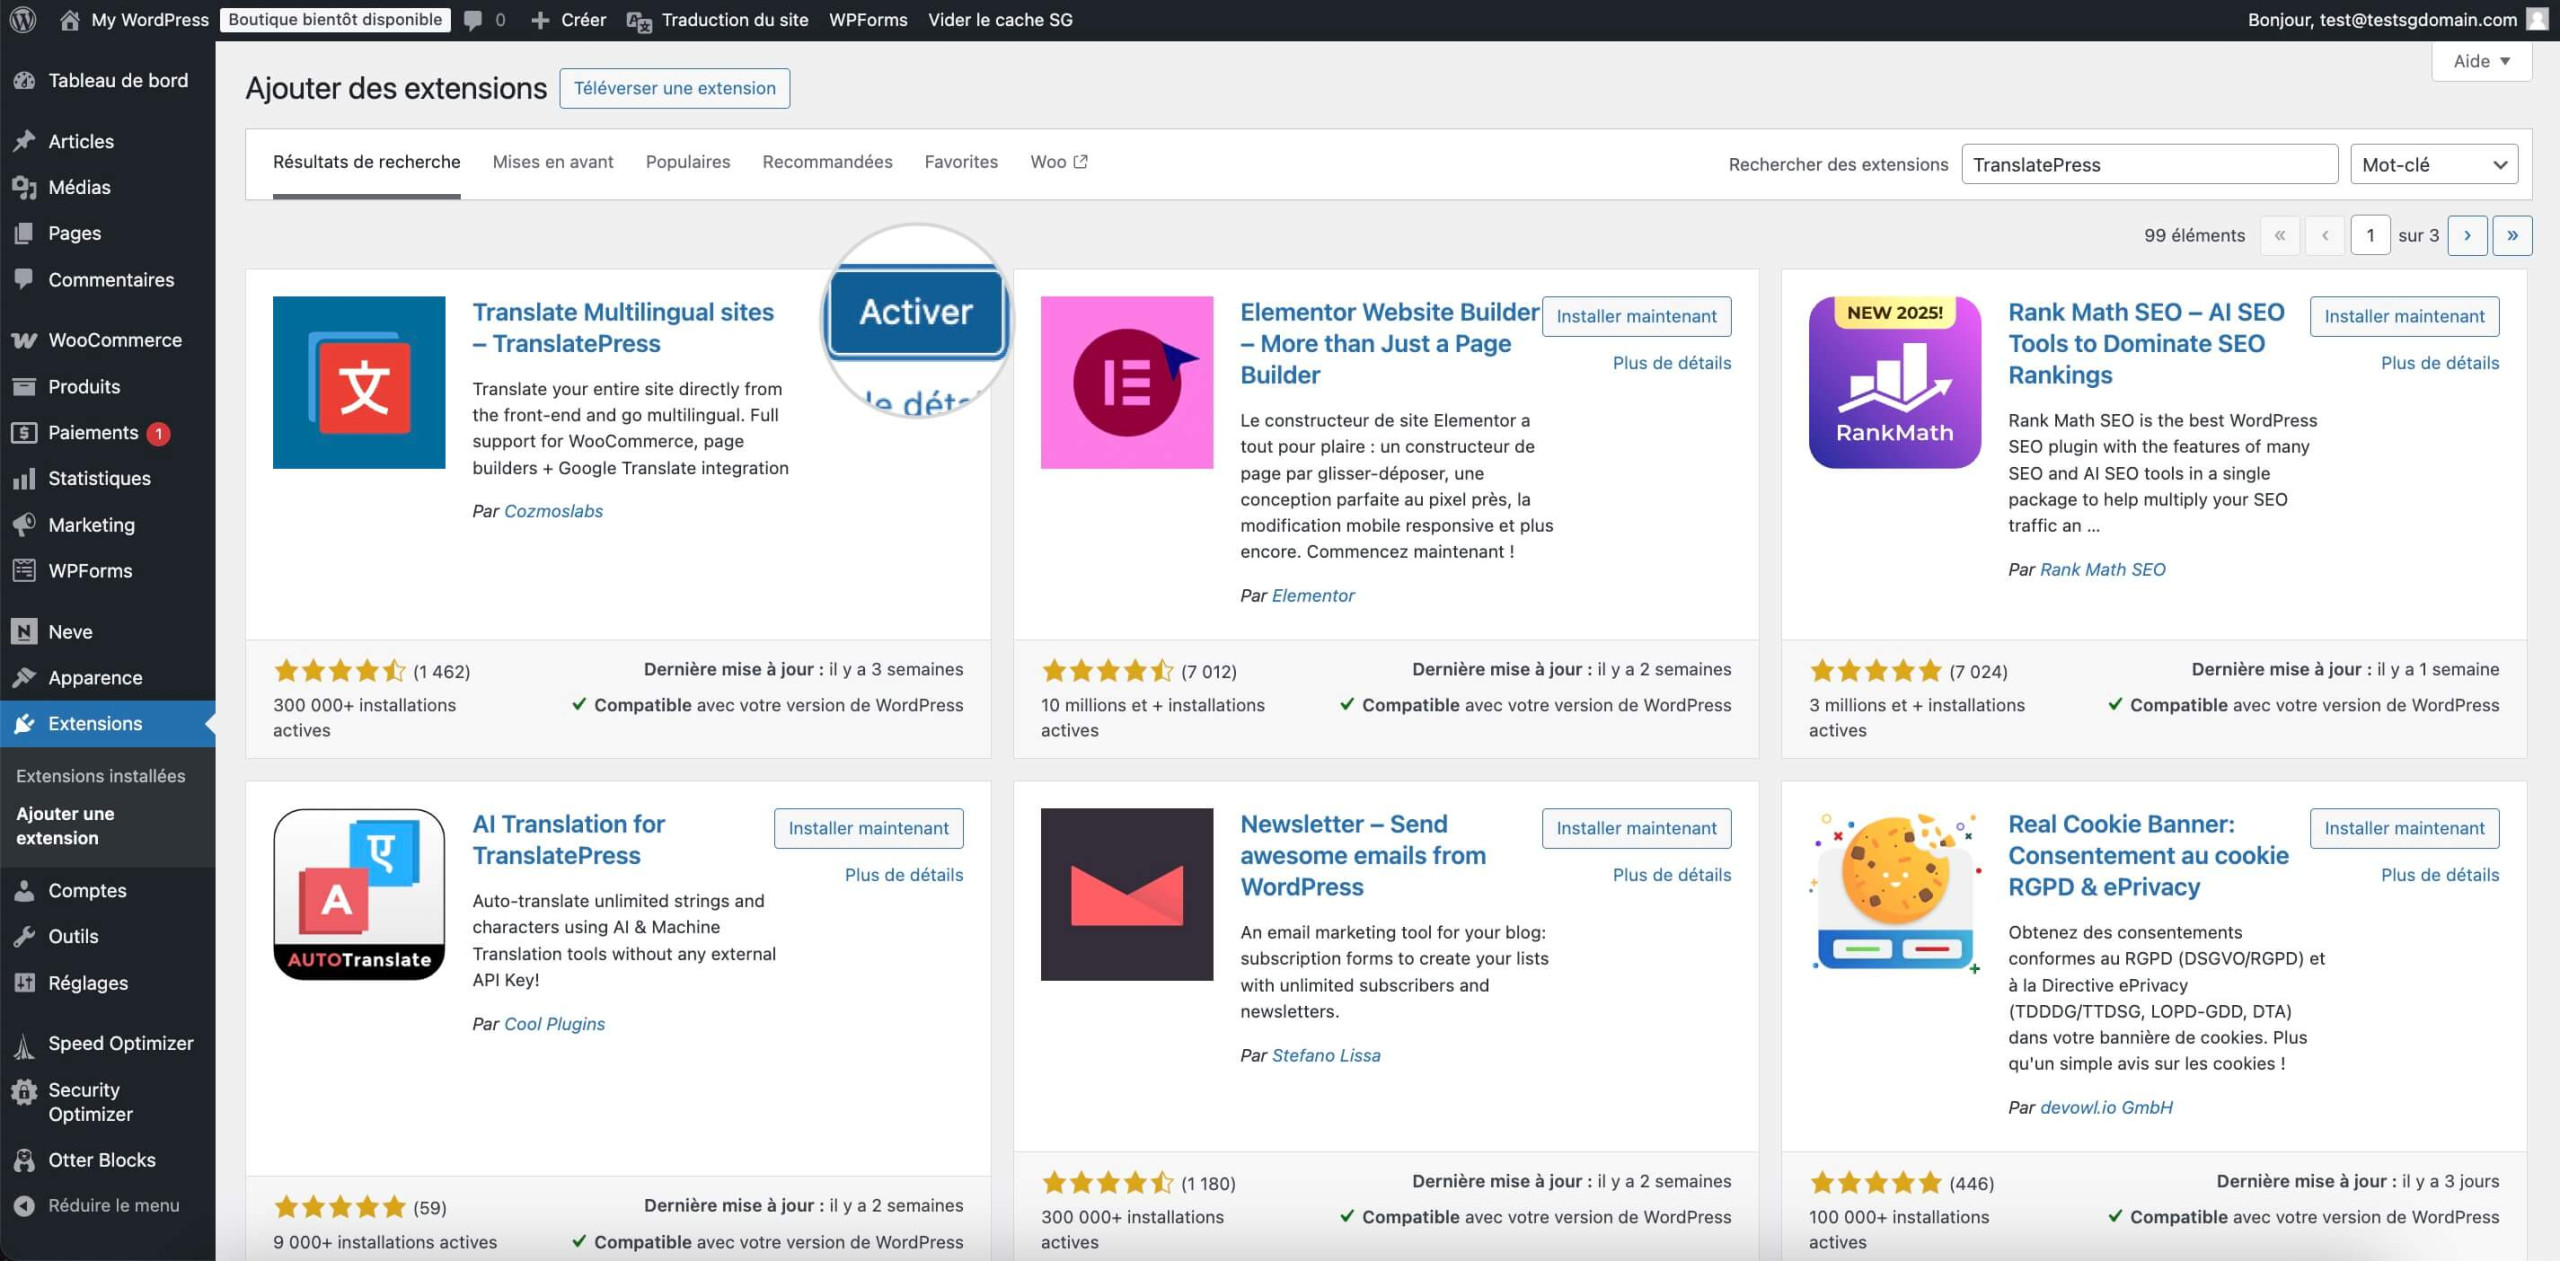Open Plus de détails for AI Translation

[x=904, y=875]
